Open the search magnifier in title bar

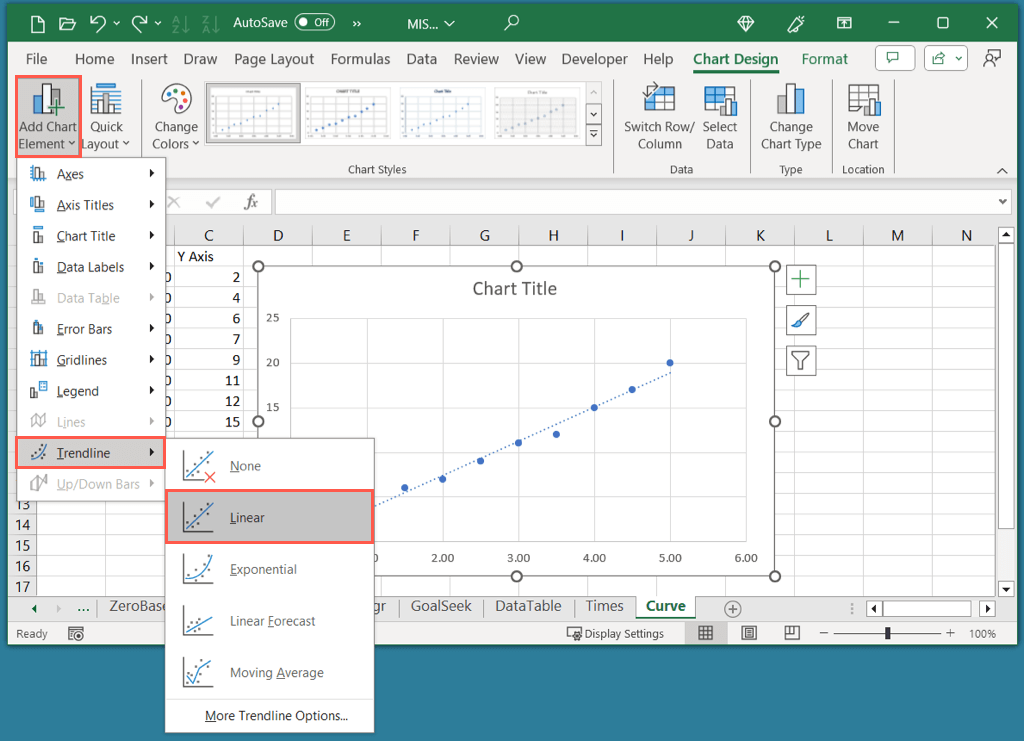(512, 23)
